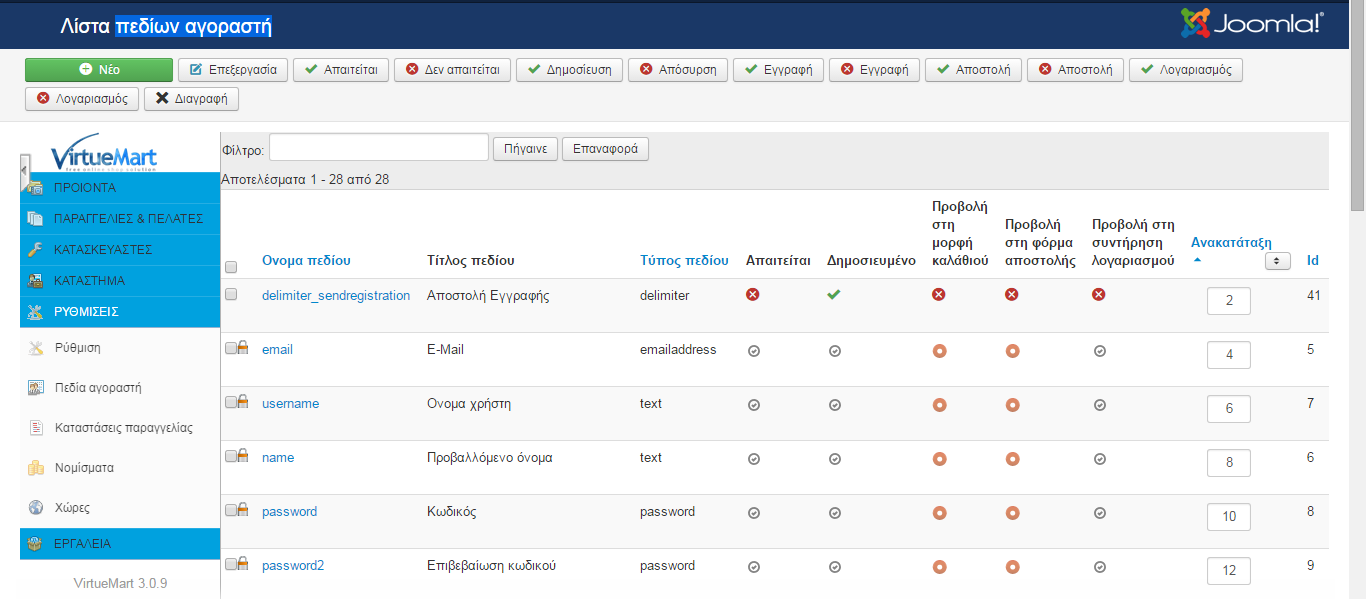Expand the ΠΑΡΑΓΓΕΛΙΕΣ & ΠΕΛΑΤΕΣ section
The image size is (1366, 599).
click(120, 219)
